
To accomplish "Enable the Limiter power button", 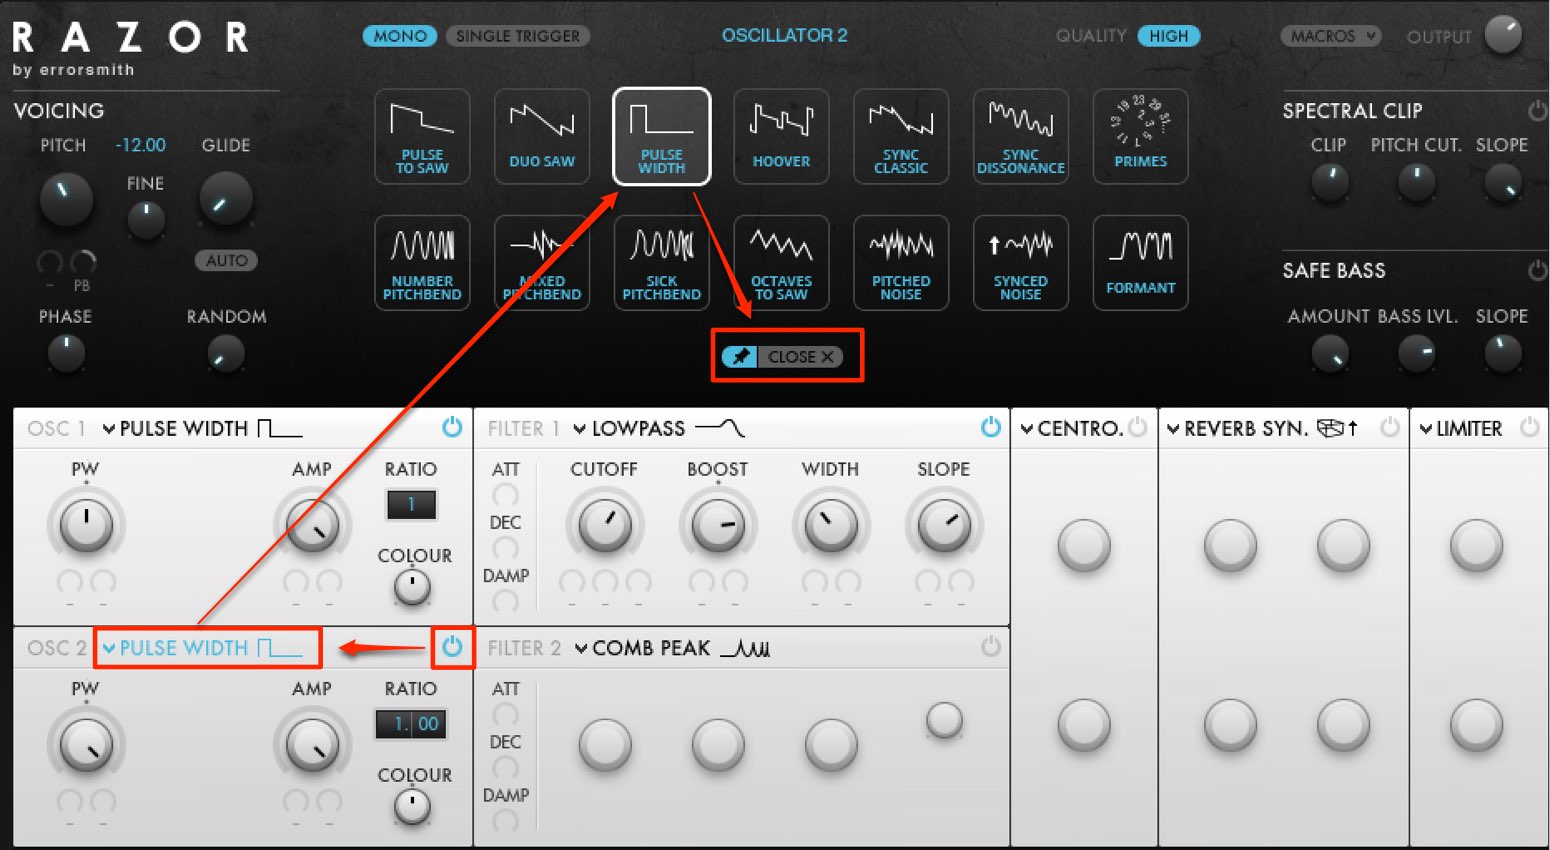I will click(1529, 427).
